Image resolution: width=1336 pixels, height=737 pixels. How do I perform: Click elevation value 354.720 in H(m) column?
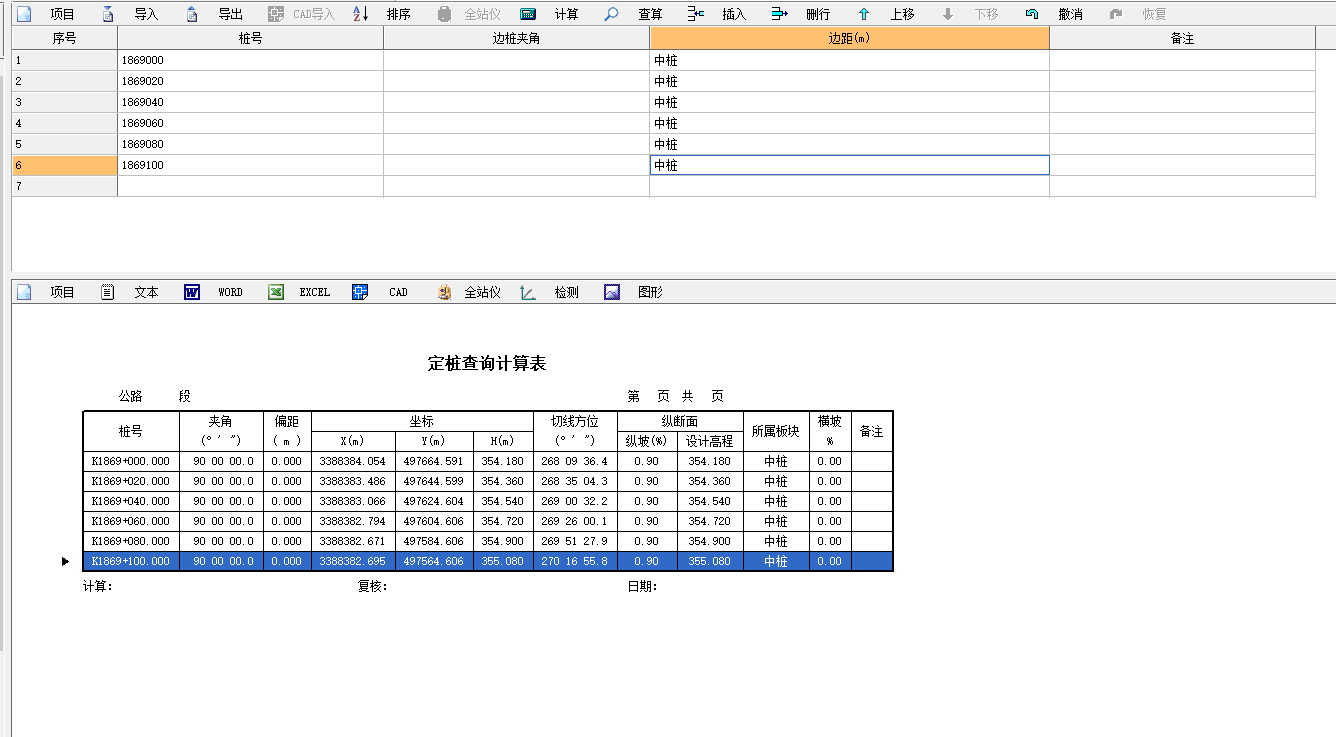pyautogui.click(x=503, y=521)
